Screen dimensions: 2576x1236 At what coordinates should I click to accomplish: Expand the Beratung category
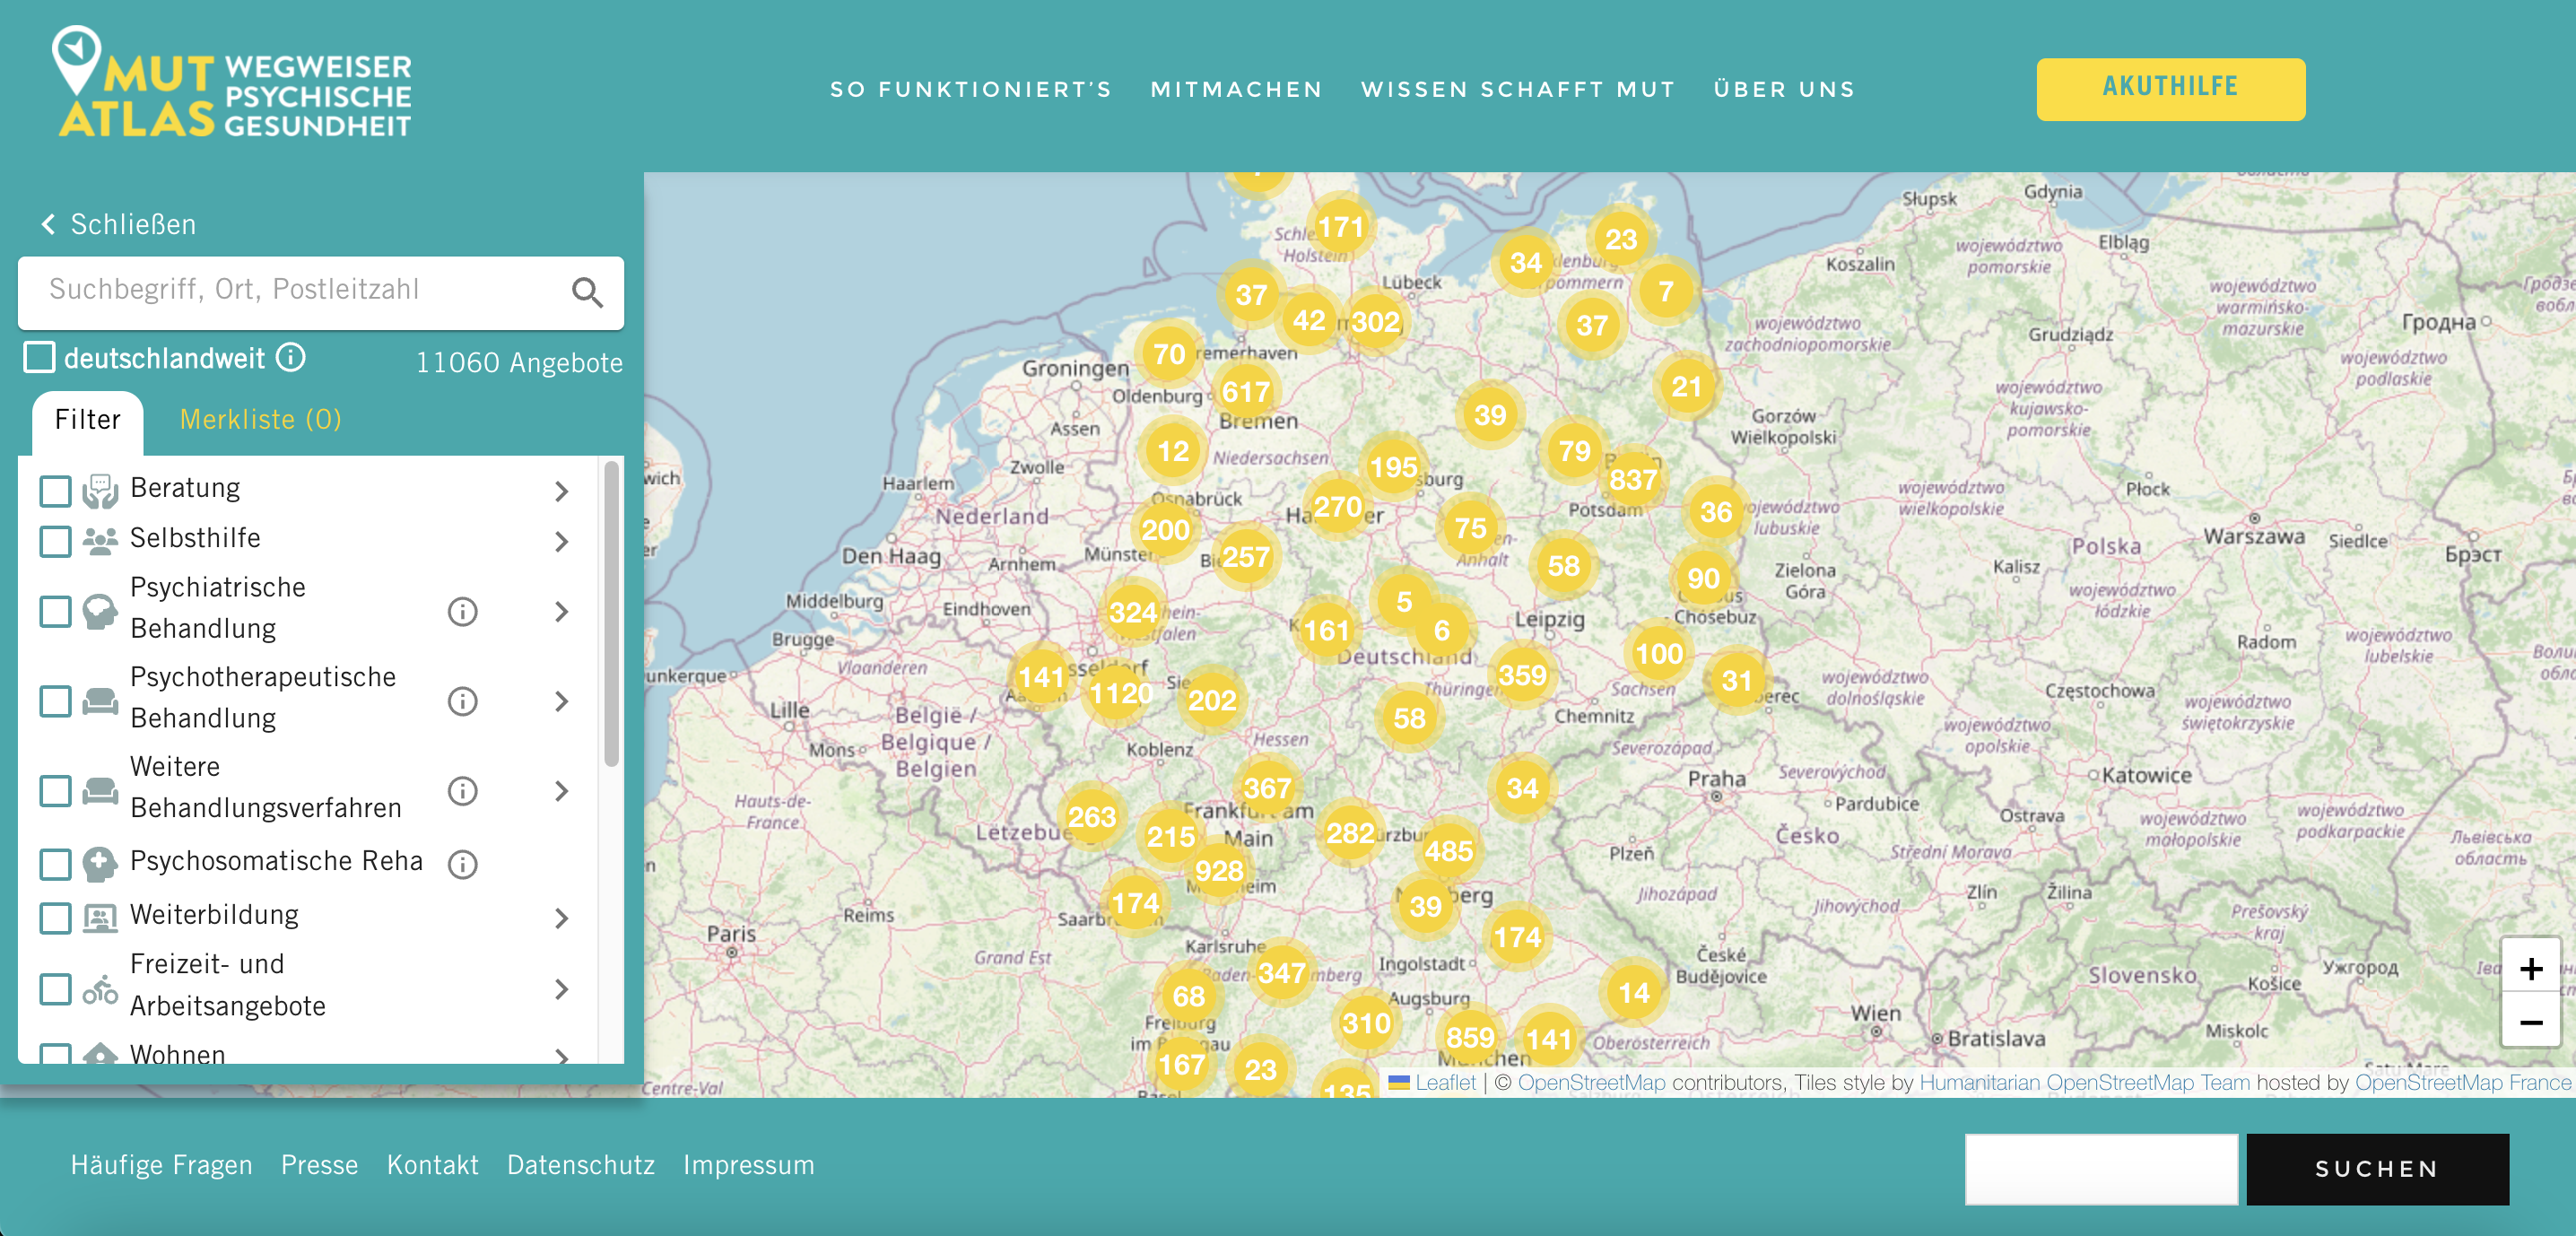[x=561, y=491]
